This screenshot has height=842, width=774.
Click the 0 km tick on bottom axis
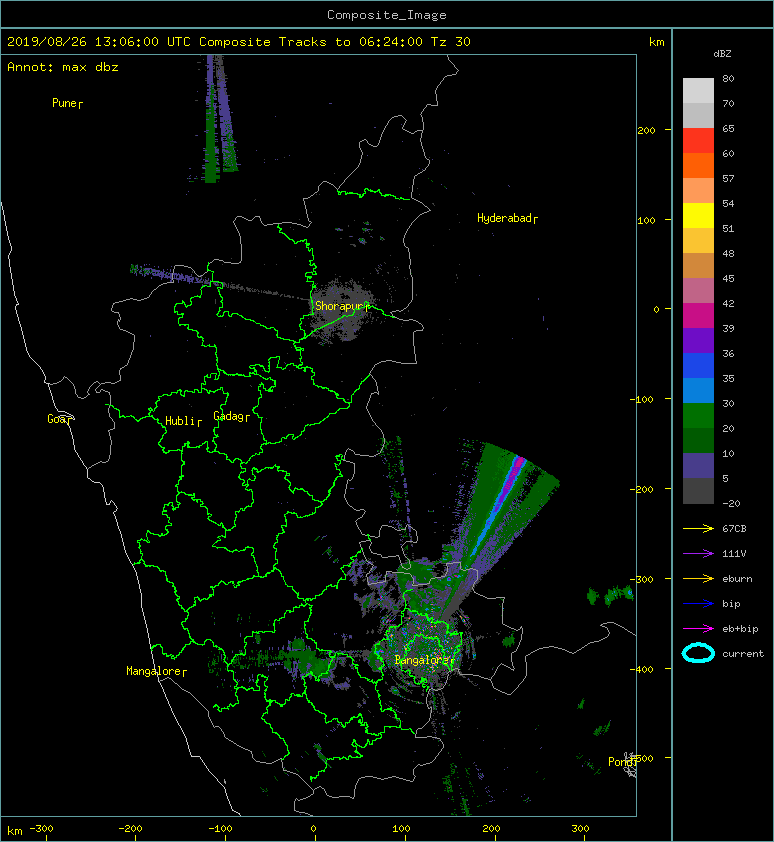[313, 829]
